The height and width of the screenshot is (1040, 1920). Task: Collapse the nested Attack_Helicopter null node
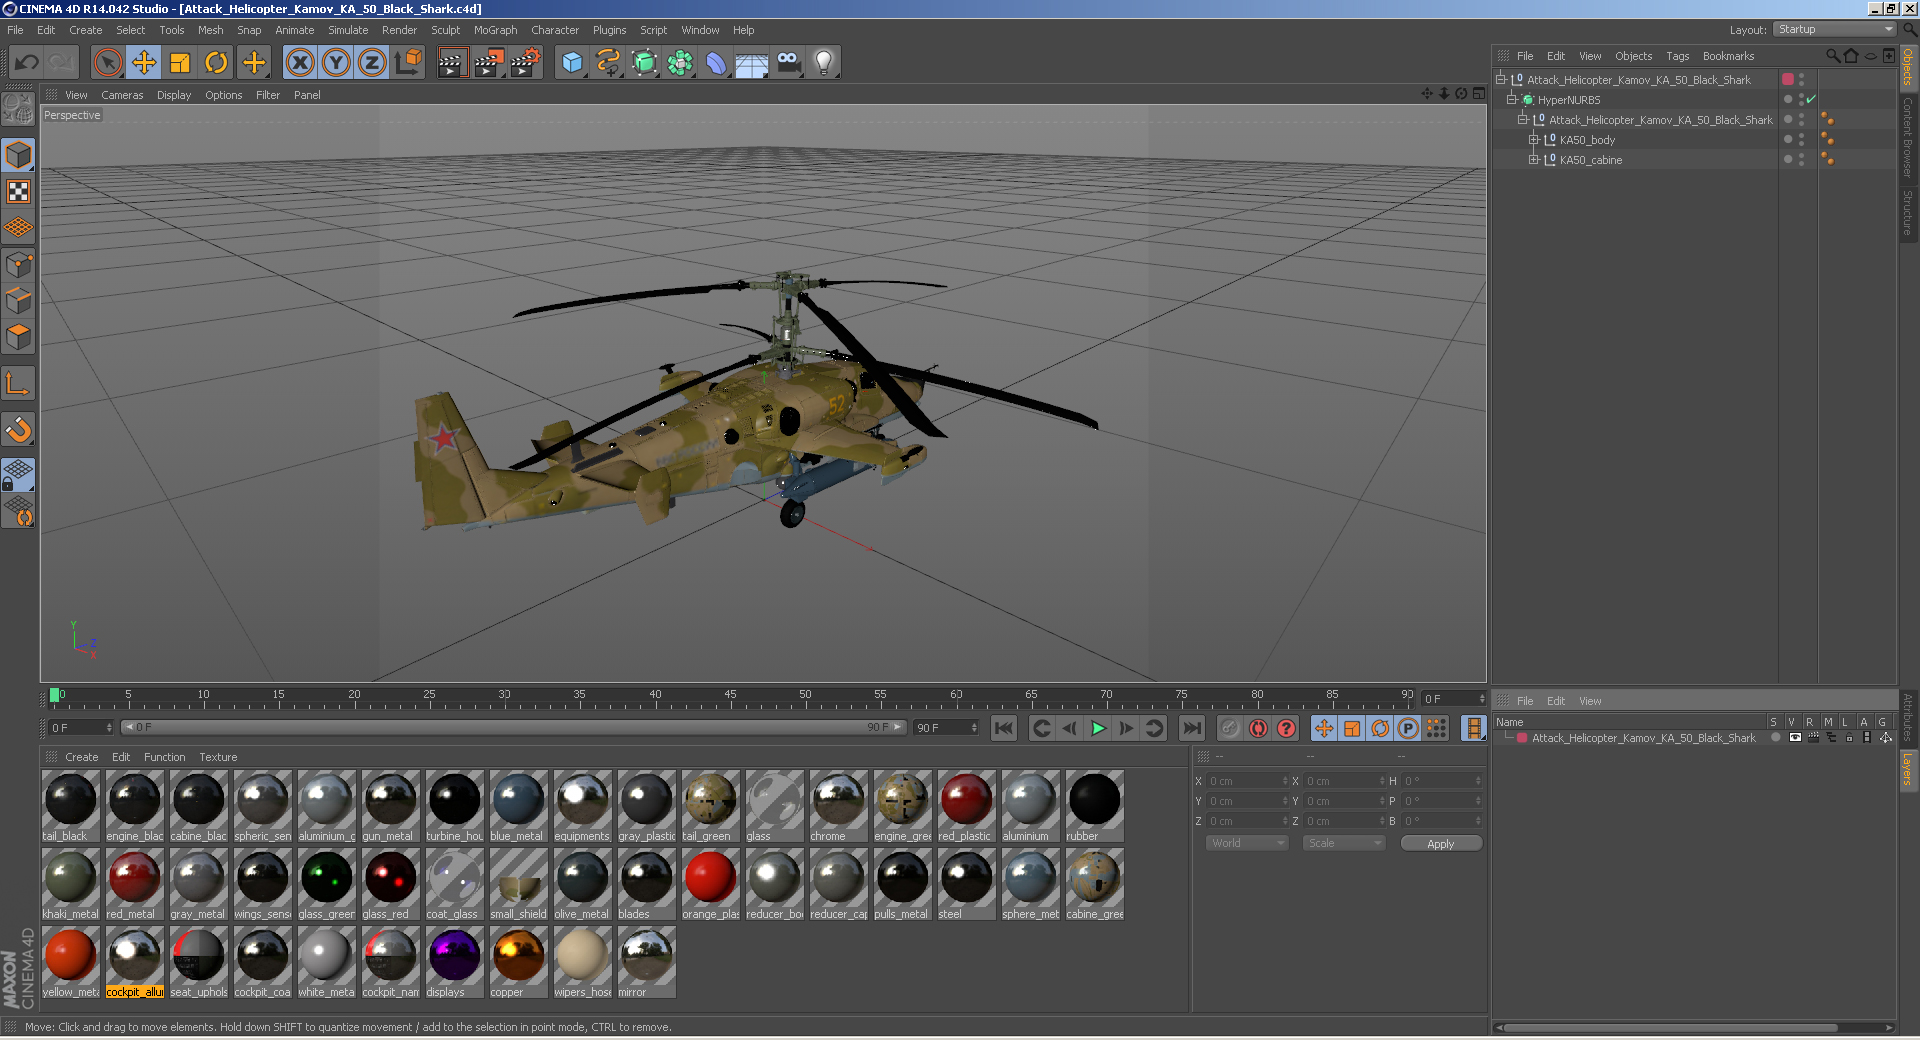point(1523,120)
